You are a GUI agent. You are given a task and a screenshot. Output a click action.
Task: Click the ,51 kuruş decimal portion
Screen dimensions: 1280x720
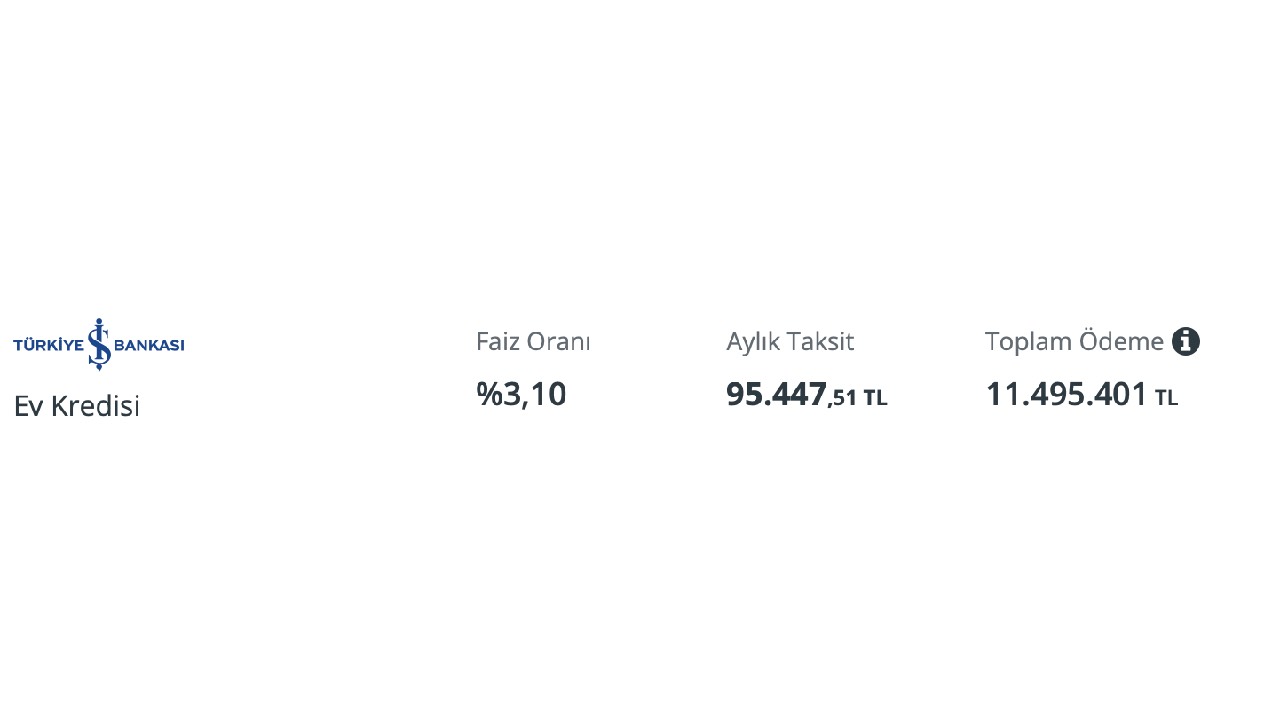(843, 398)
